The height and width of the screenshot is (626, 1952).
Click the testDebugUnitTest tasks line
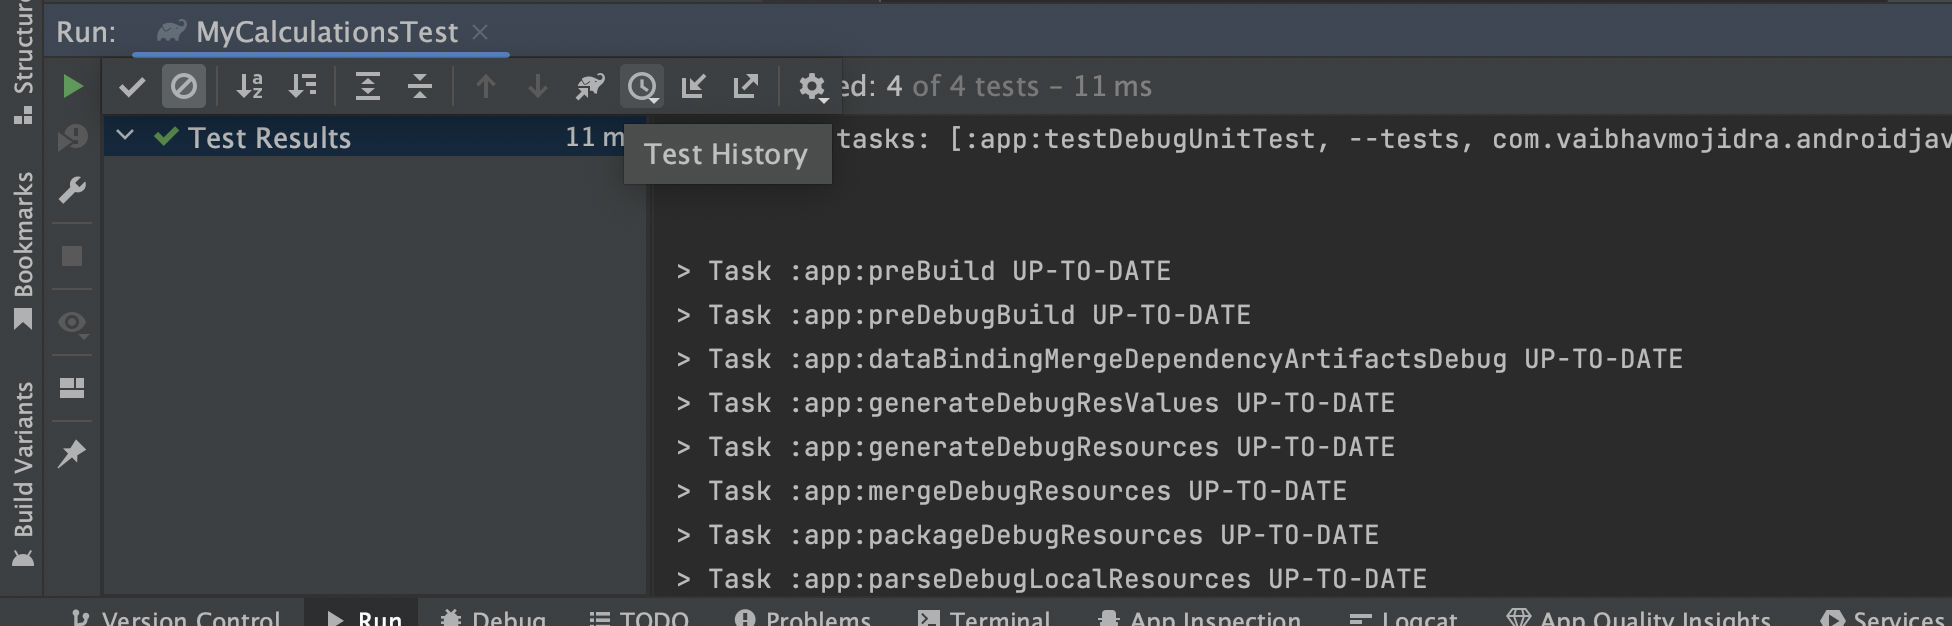1394,139
